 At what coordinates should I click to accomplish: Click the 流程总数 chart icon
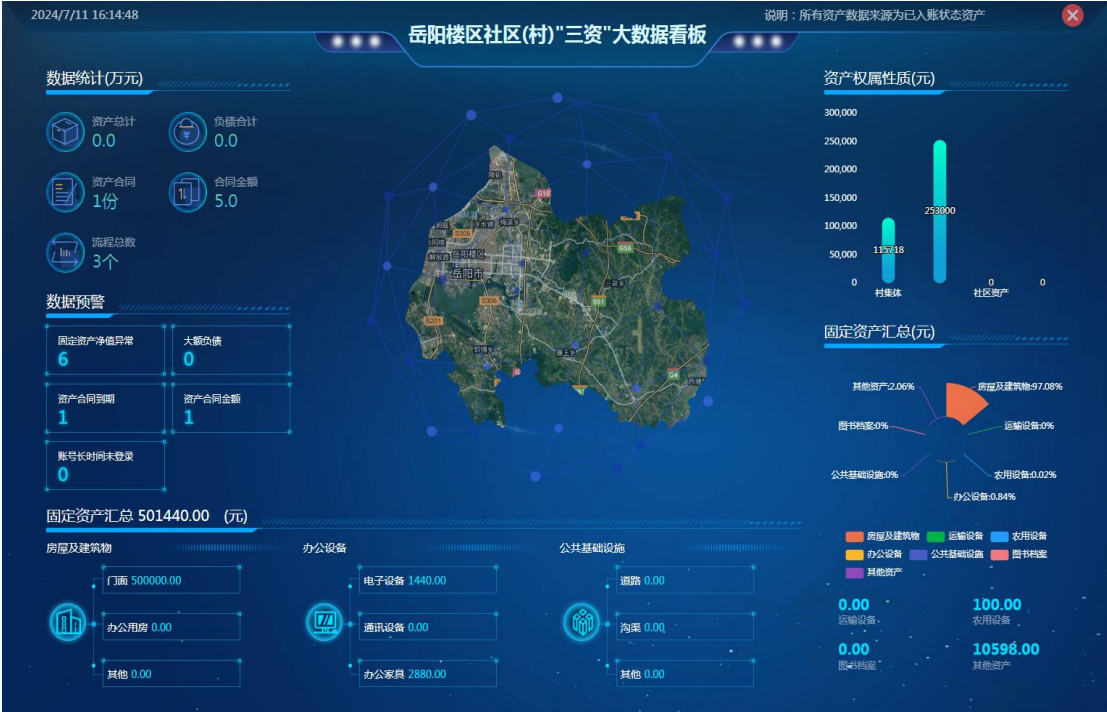[65, 253]
